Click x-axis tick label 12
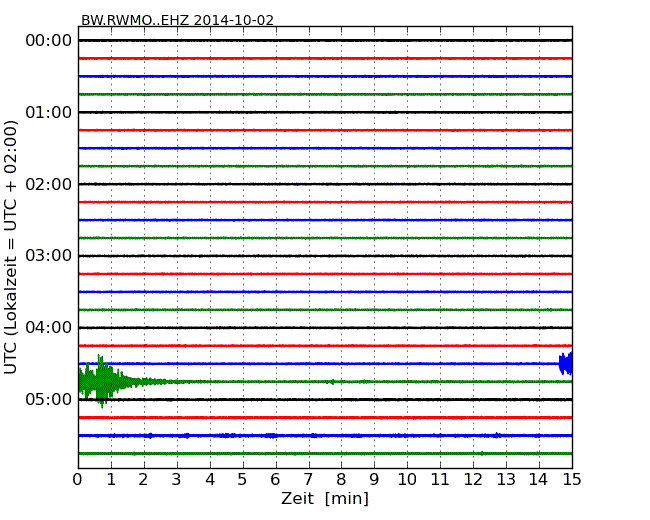 coord(473,480)
